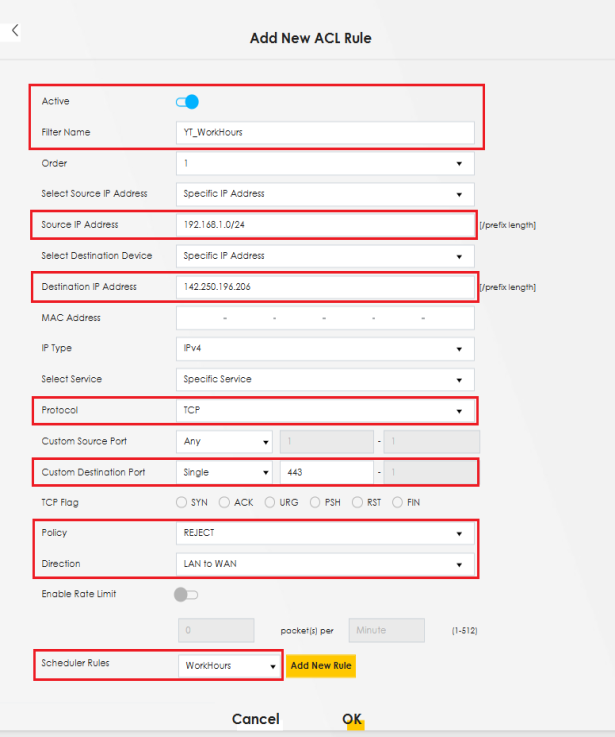This screenshot has width=615, height=737.
Task: Select the FIN TCP flag
Action: (x=398, y=502)
